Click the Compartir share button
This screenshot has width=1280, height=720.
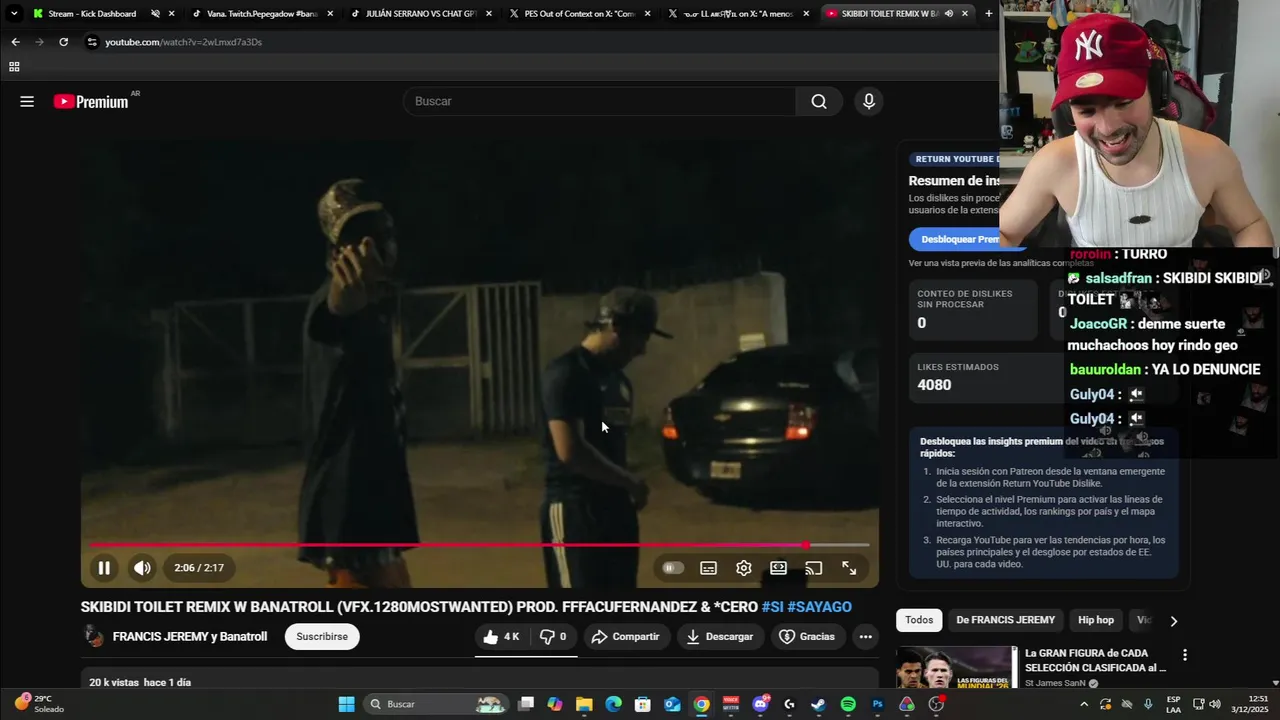point(625,636)
